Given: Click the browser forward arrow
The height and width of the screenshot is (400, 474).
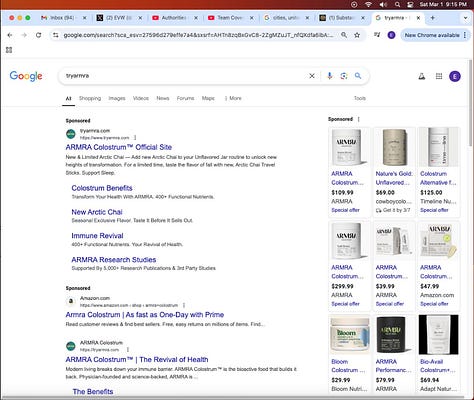Looking at the screenshot, I should (24, 35).
